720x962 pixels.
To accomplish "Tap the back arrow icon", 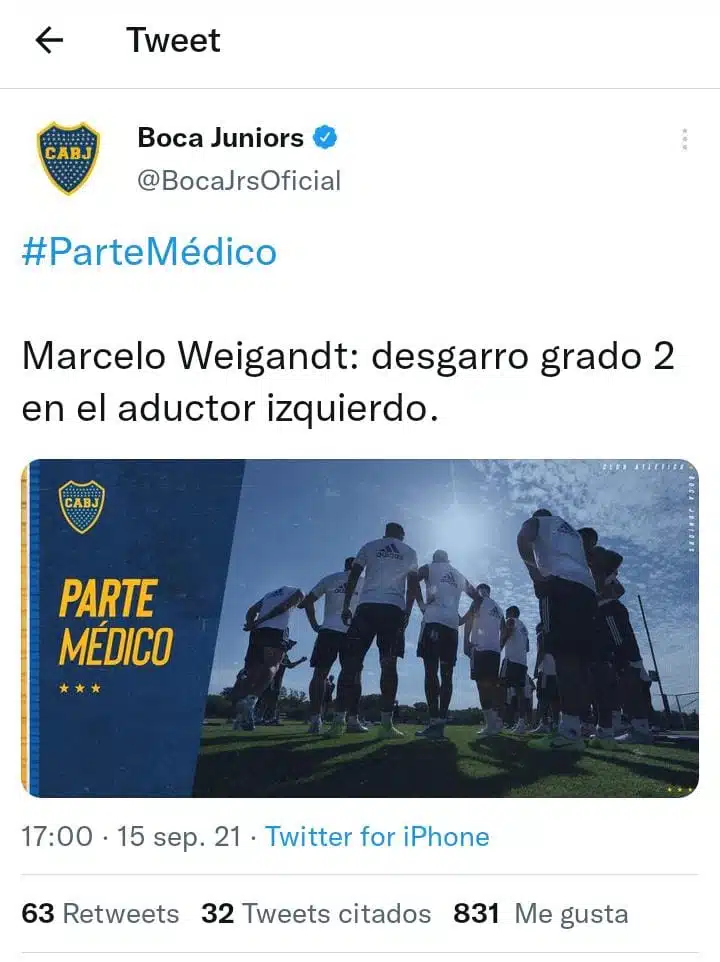I will (49, 40).
